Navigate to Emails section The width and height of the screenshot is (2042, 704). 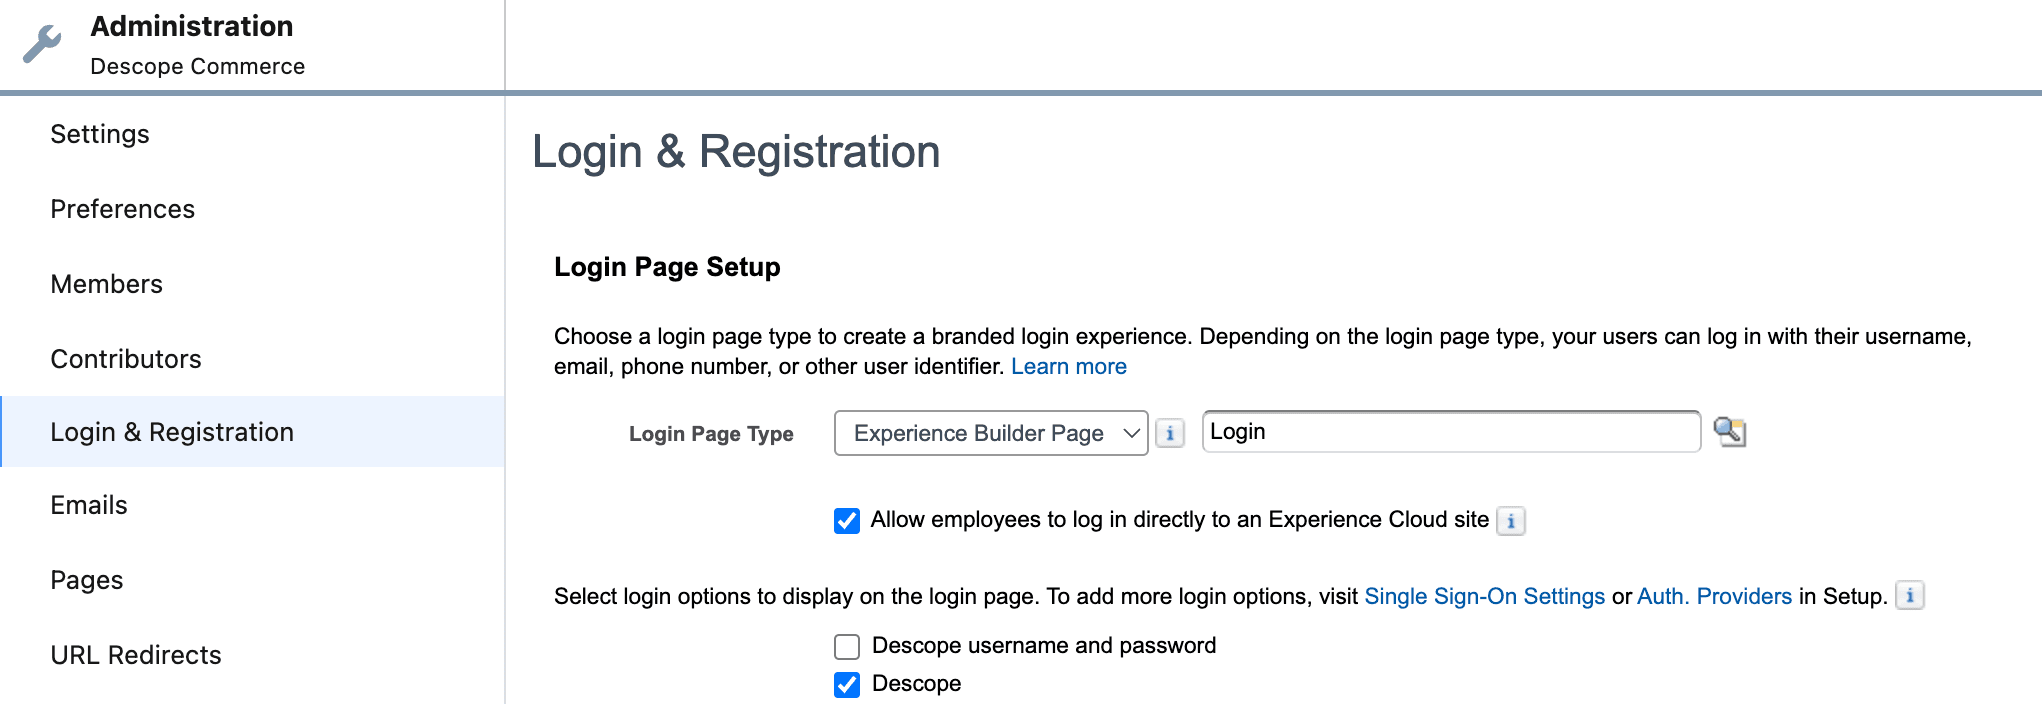click(89, 505)
